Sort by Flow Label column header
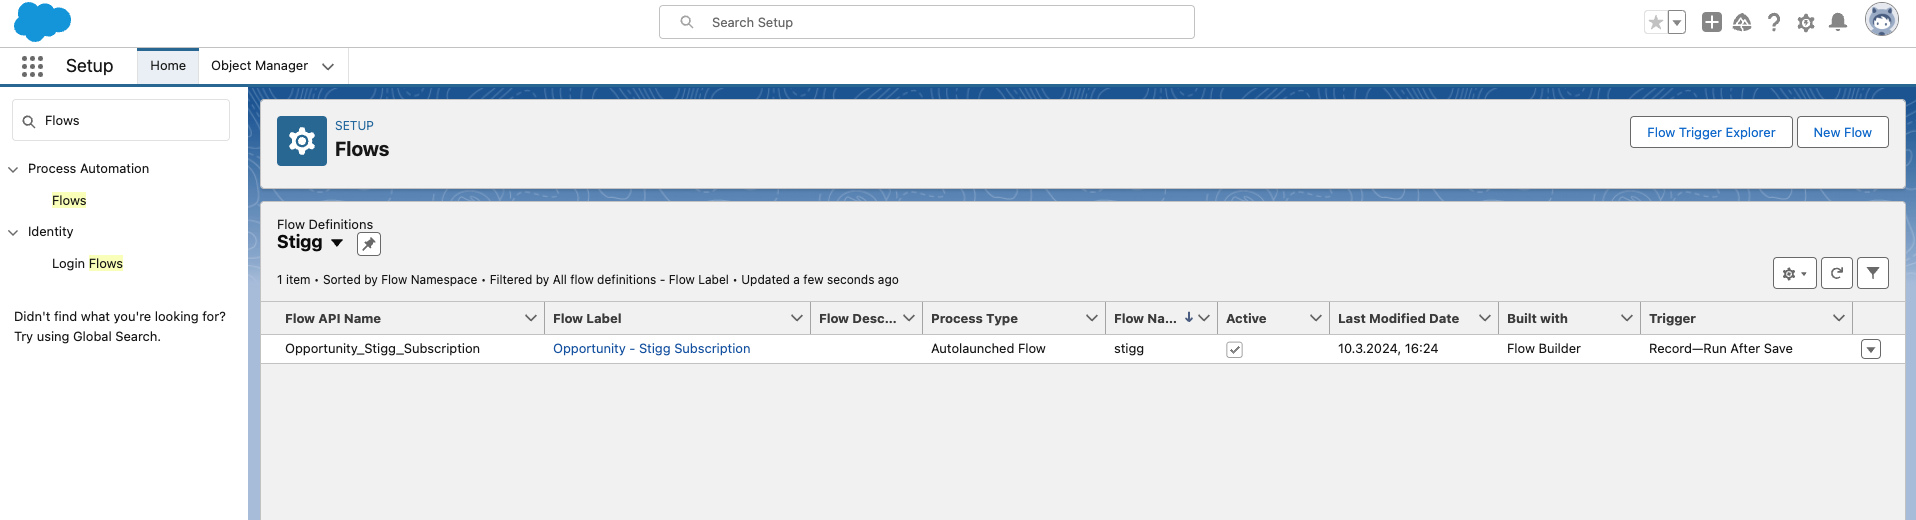 (x=587, y=318)
